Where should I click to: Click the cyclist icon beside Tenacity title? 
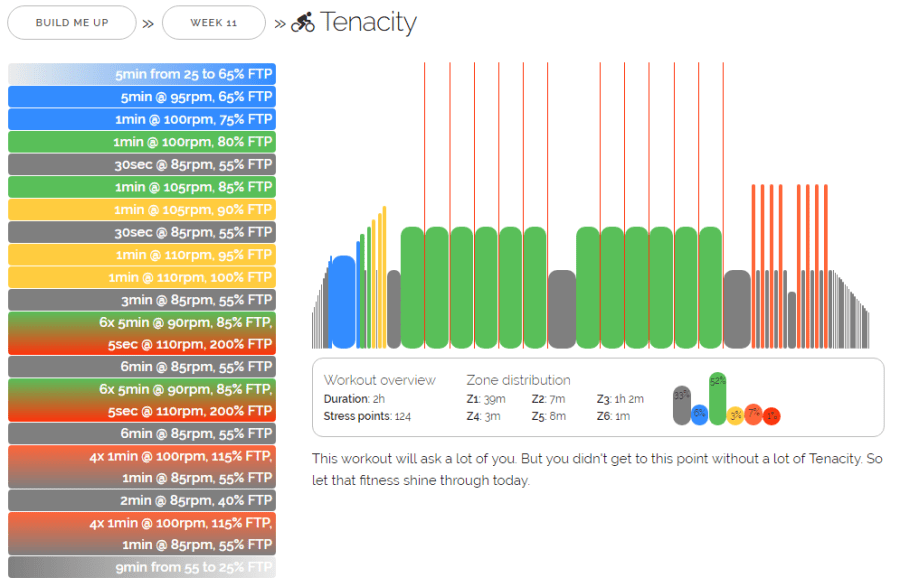click(303, 22)
